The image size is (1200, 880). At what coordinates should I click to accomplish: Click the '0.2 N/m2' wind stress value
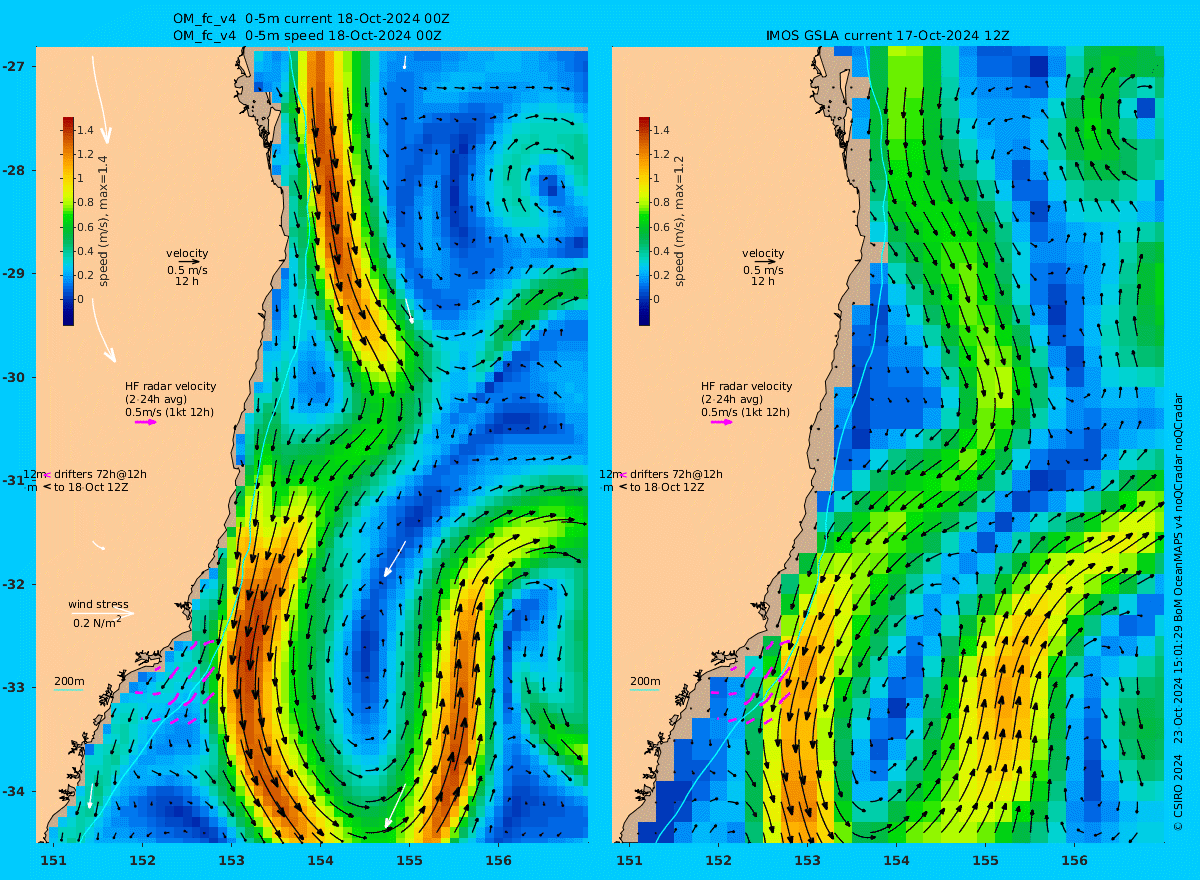coord(97,622)
